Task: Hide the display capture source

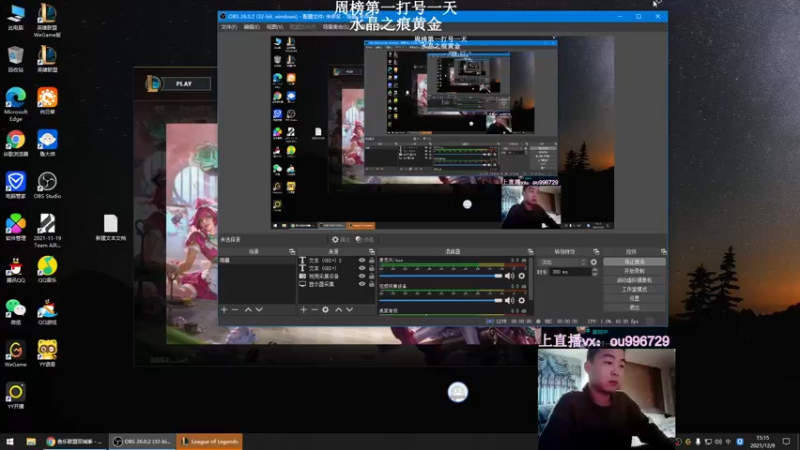Action: click(362, 284)
